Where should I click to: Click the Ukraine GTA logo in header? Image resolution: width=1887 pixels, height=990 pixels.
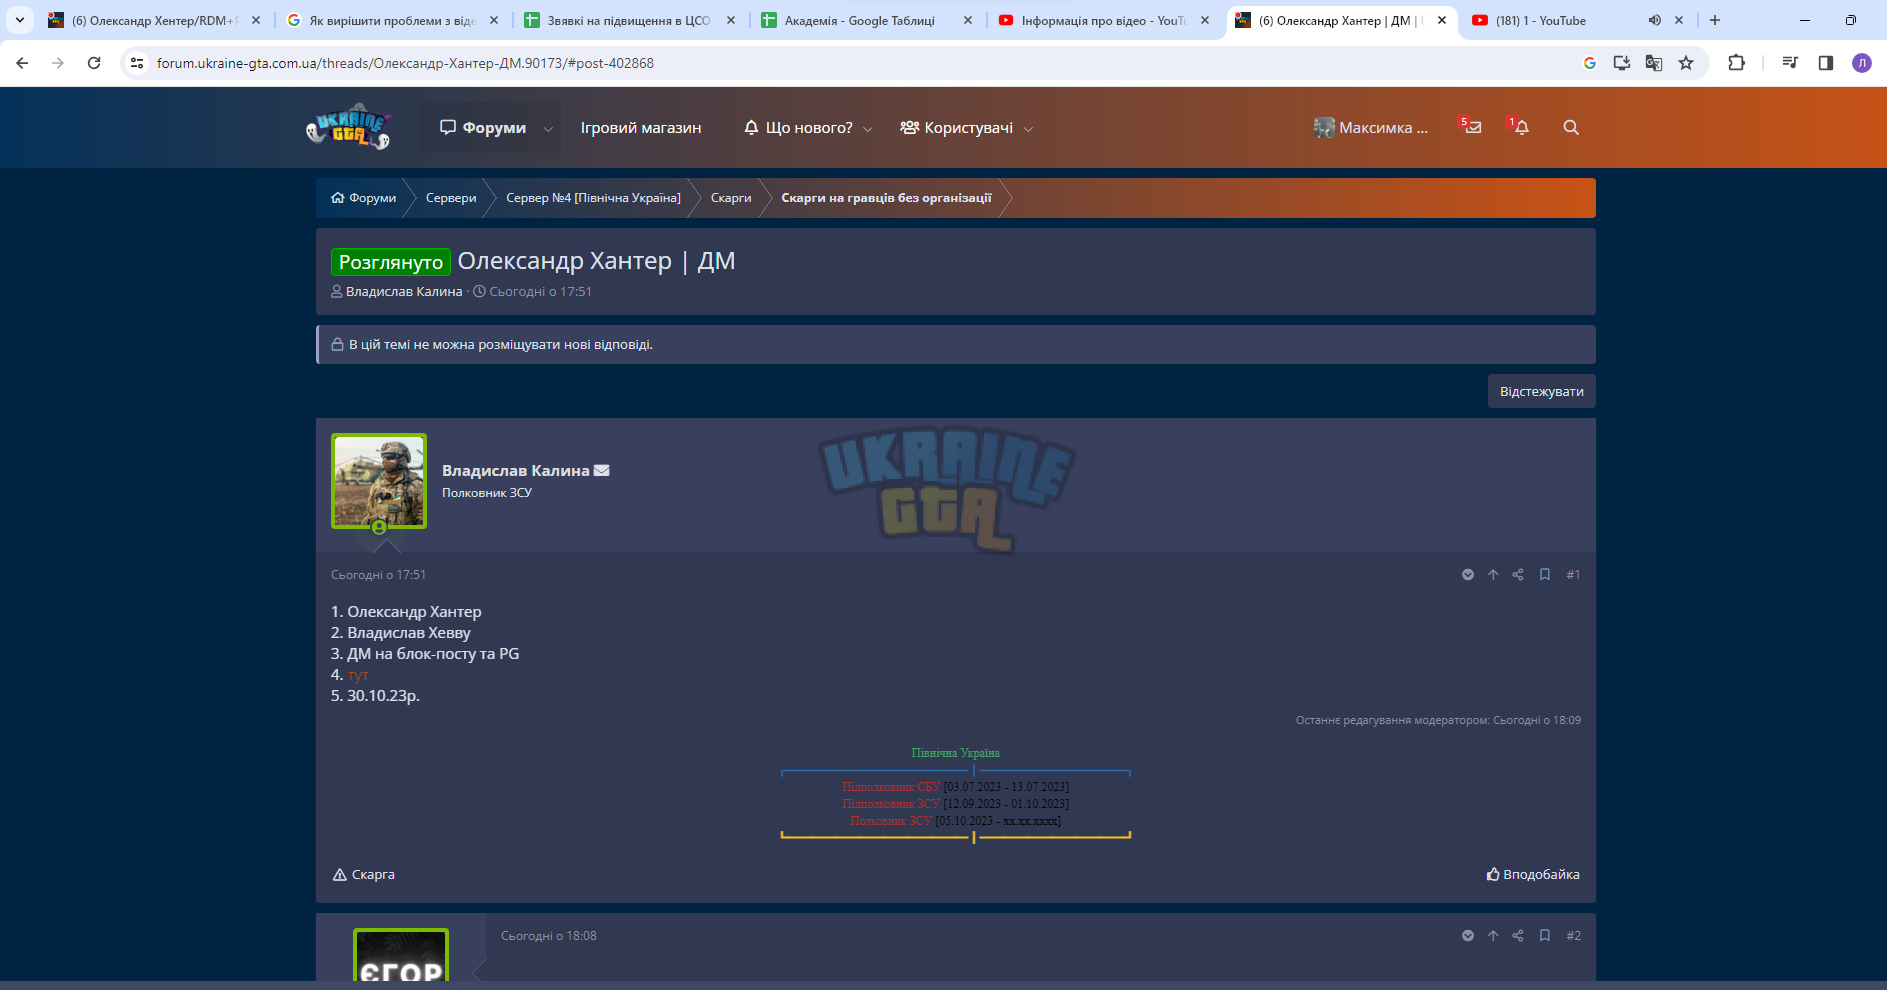click(348, 127)
